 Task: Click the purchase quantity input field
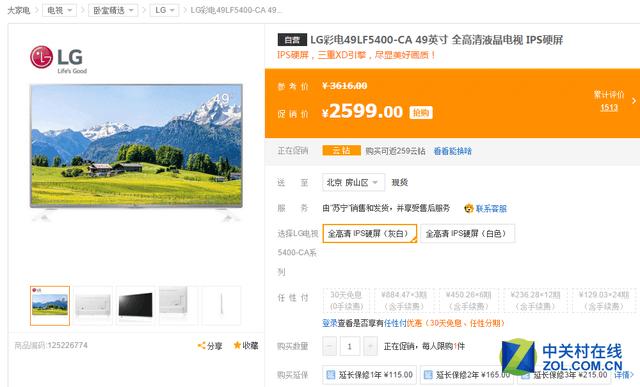[350, 346]
